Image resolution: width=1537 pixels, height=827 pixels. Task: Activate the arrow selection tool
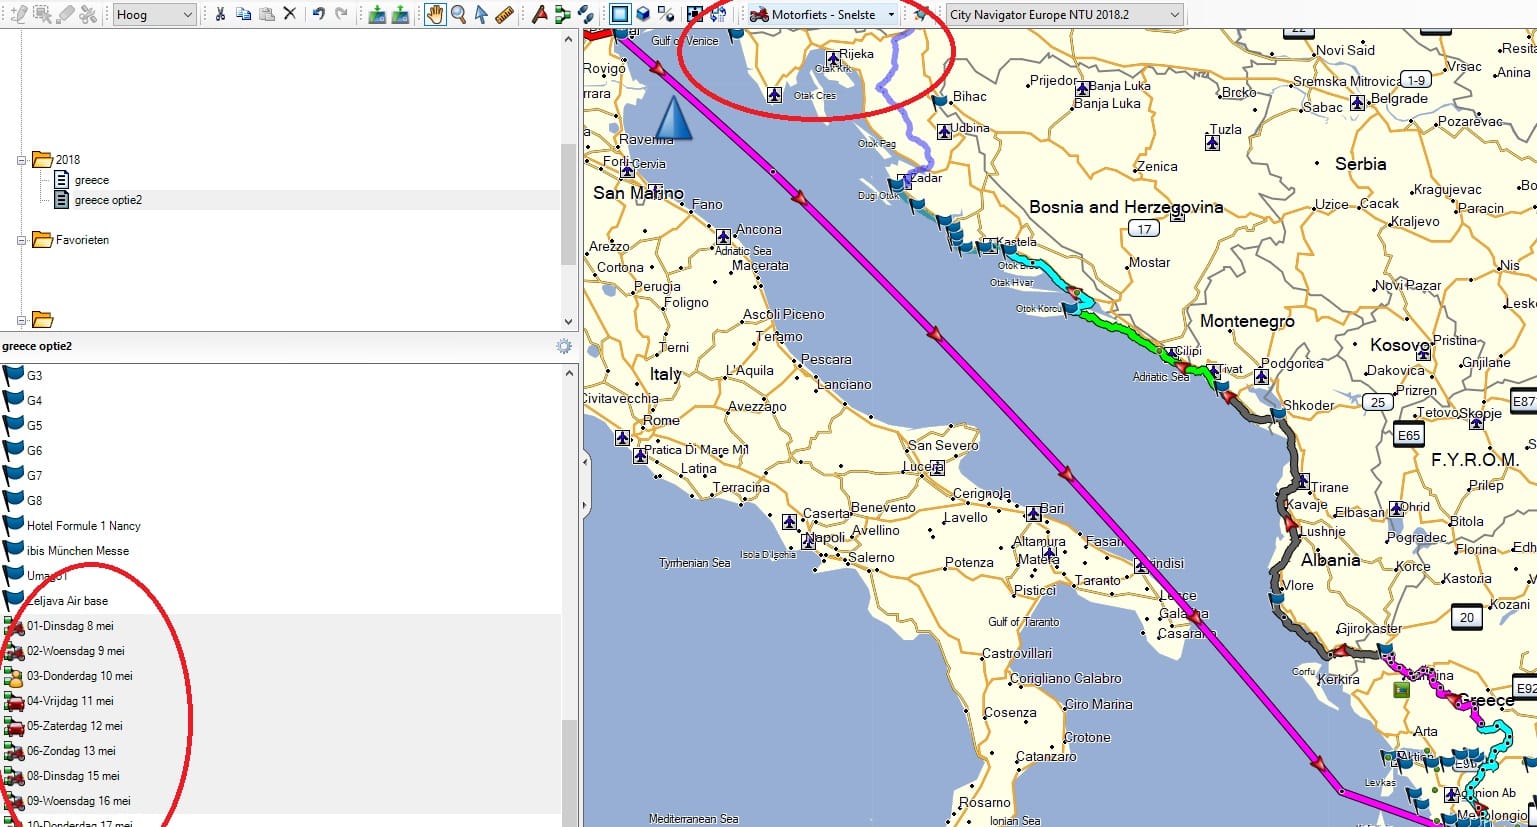481,14
